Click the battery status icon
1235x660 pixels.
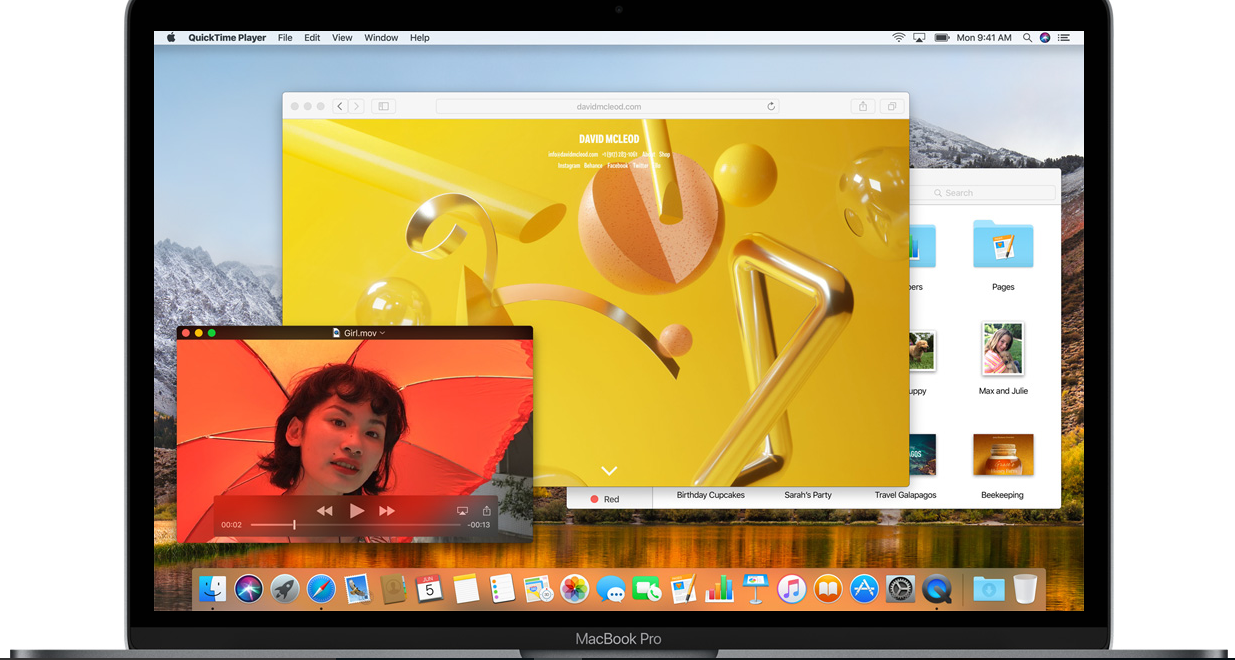[941, 38]
